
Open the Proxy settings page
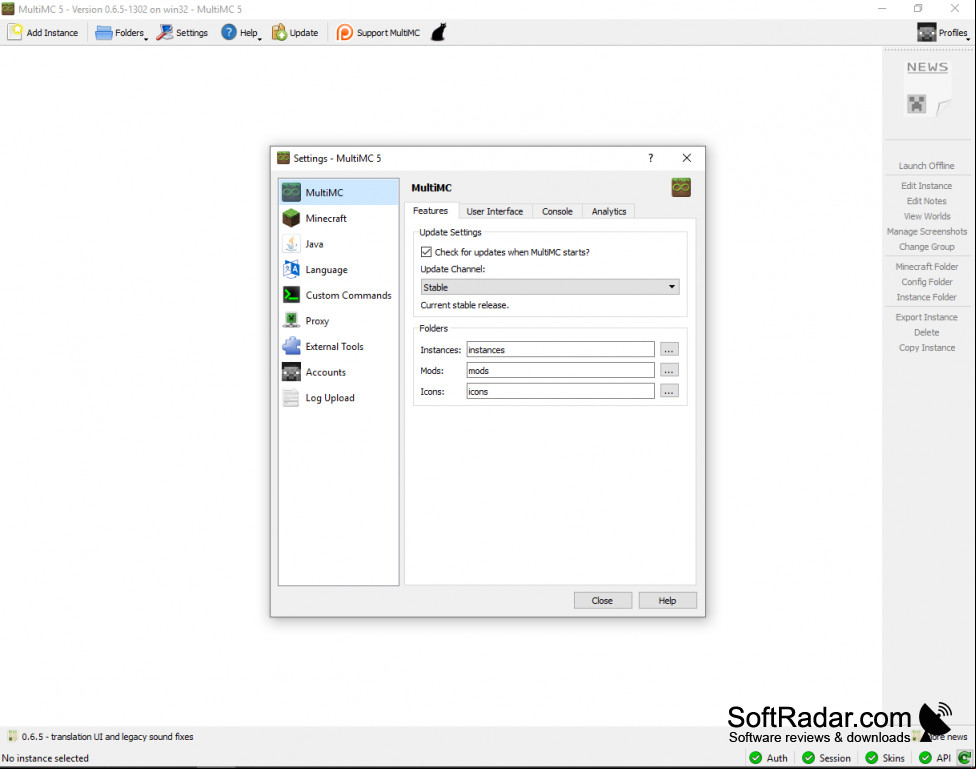(x=339, y=321)
